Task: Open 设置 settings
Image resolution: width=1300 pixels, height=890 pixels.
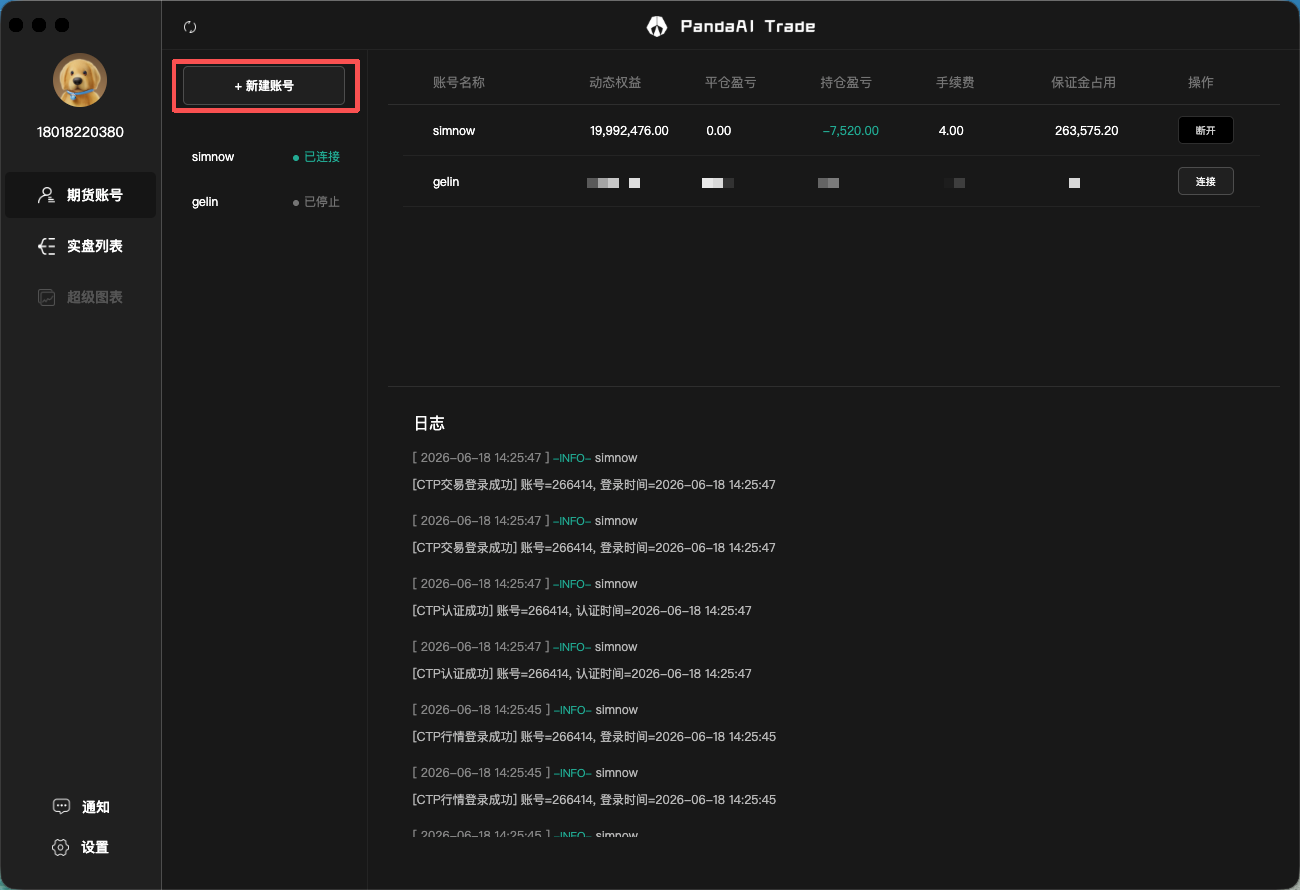Action: click(x=81, y=847)
